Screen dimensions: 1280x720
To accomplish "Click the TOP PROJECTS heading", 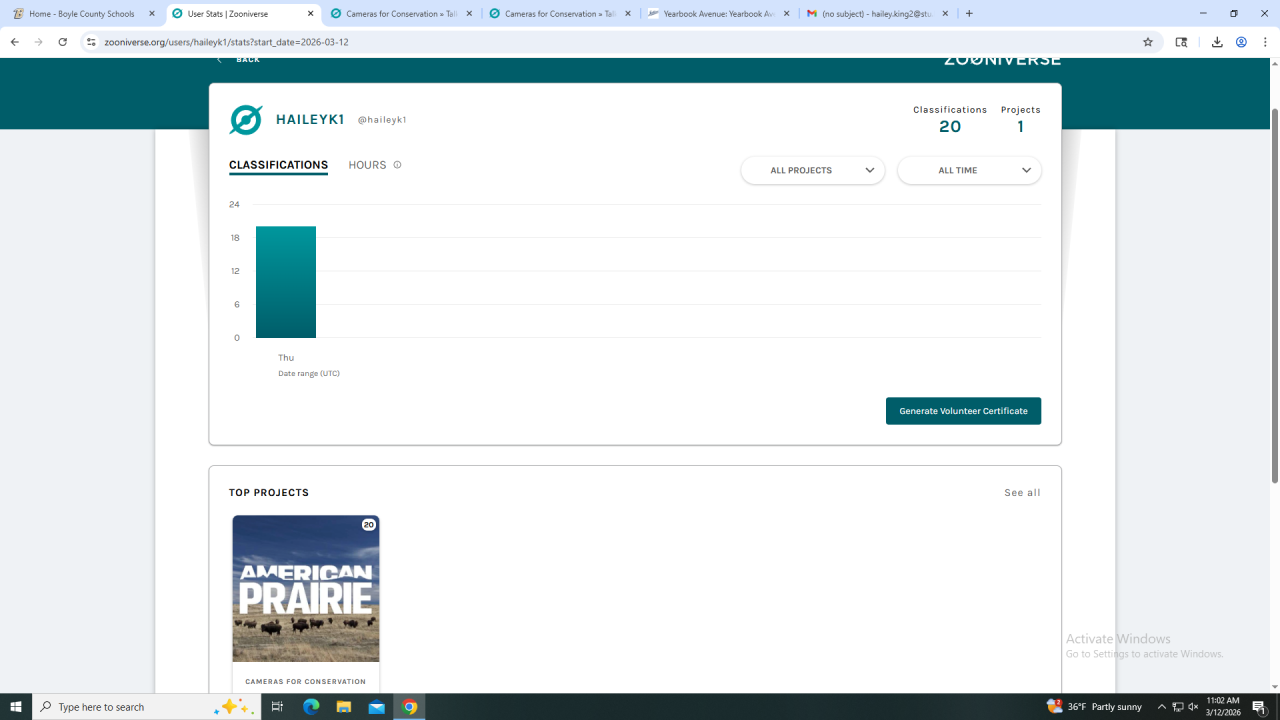I will [x=269, y=493].
